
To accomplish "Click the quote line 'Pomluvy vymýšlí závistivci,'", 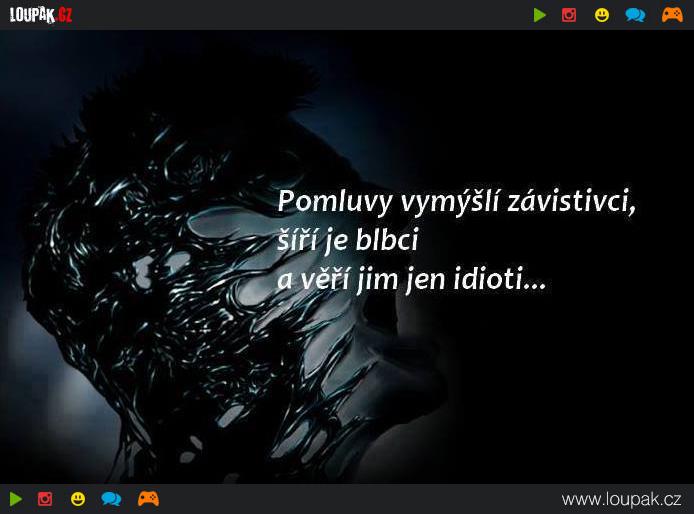I will point(456,202).
